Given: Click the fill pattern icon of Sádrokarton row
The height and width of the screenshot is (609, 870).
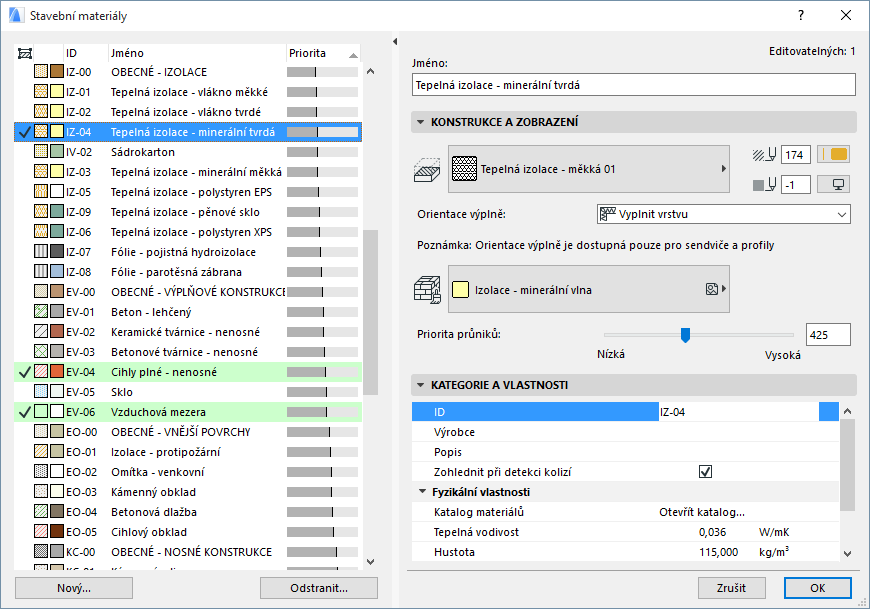Looking at the screenshot, I should [41, 151].
